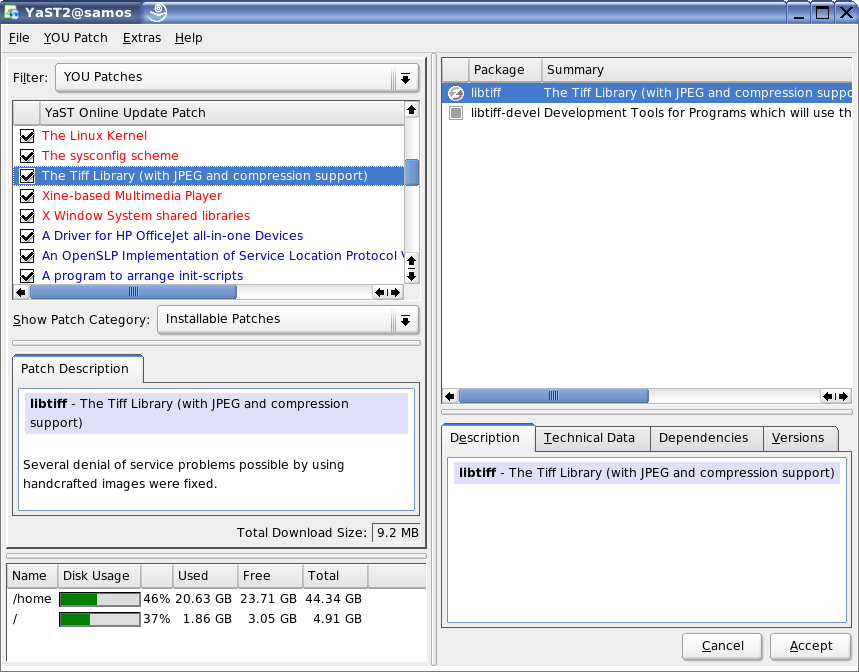Uncheck the arrange init-scripts patch
Image resolution: width=859 pixels, height=672 pixels.
pos(27,276)
